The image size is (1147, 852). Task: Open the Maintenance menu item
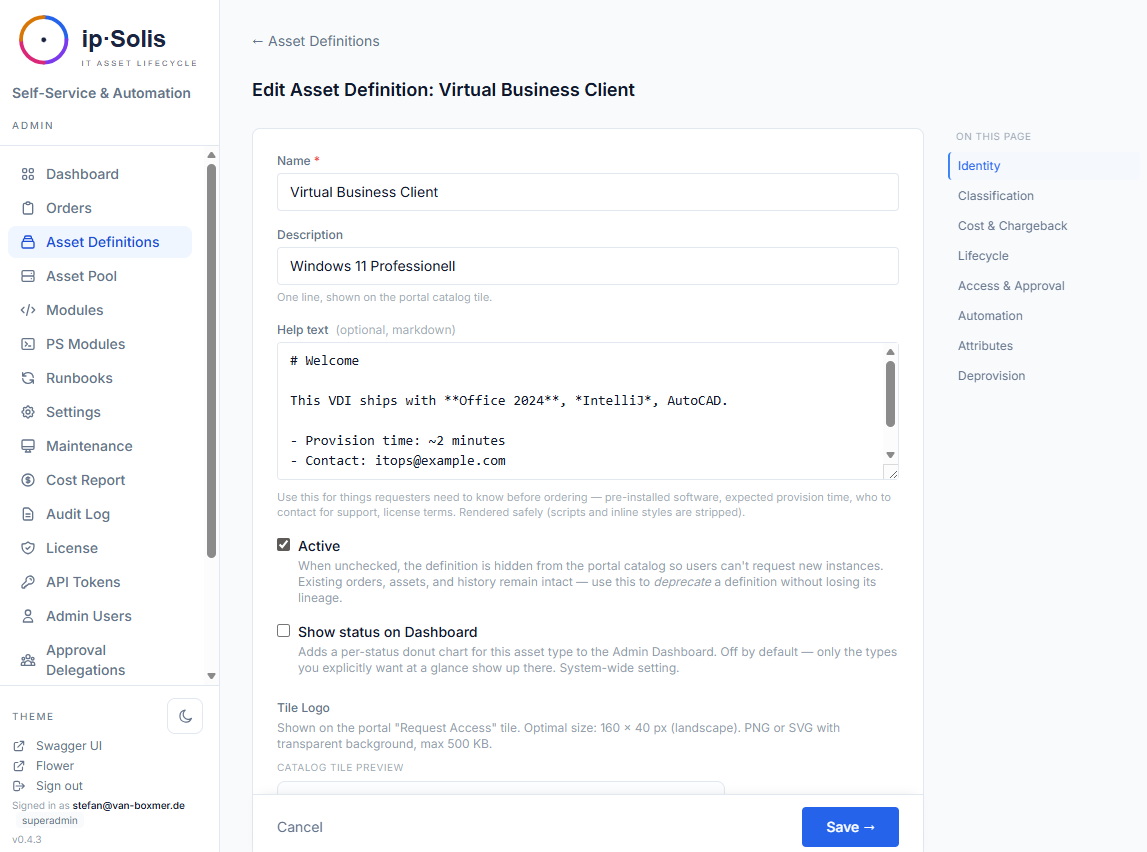pos(100,446)
